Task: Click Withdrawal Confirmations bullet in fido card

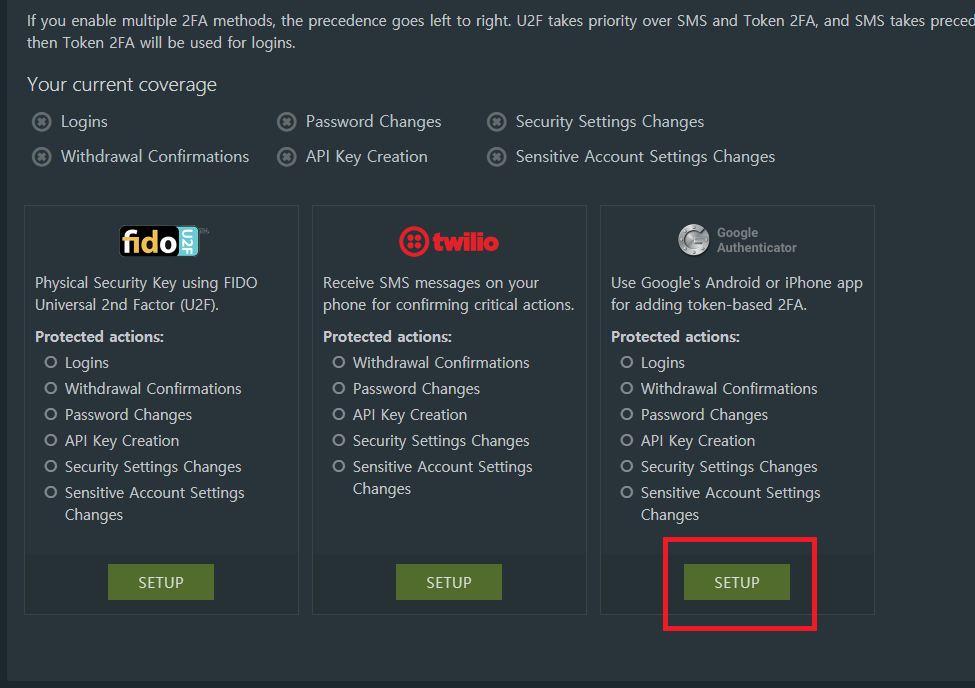Action: click(51, 388)
